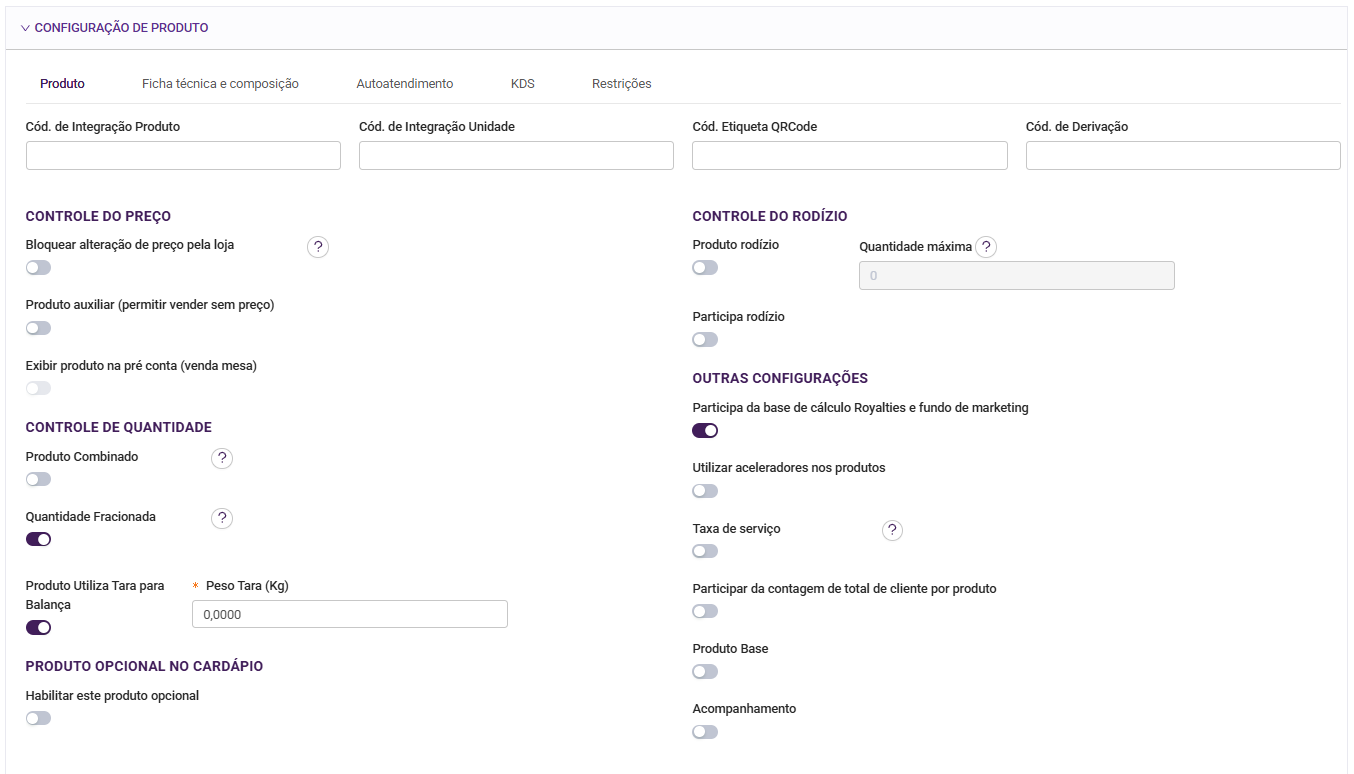Switch to the Autoatendimento tab
This screenshot has width=1354, height=774.
pos(405,84)
